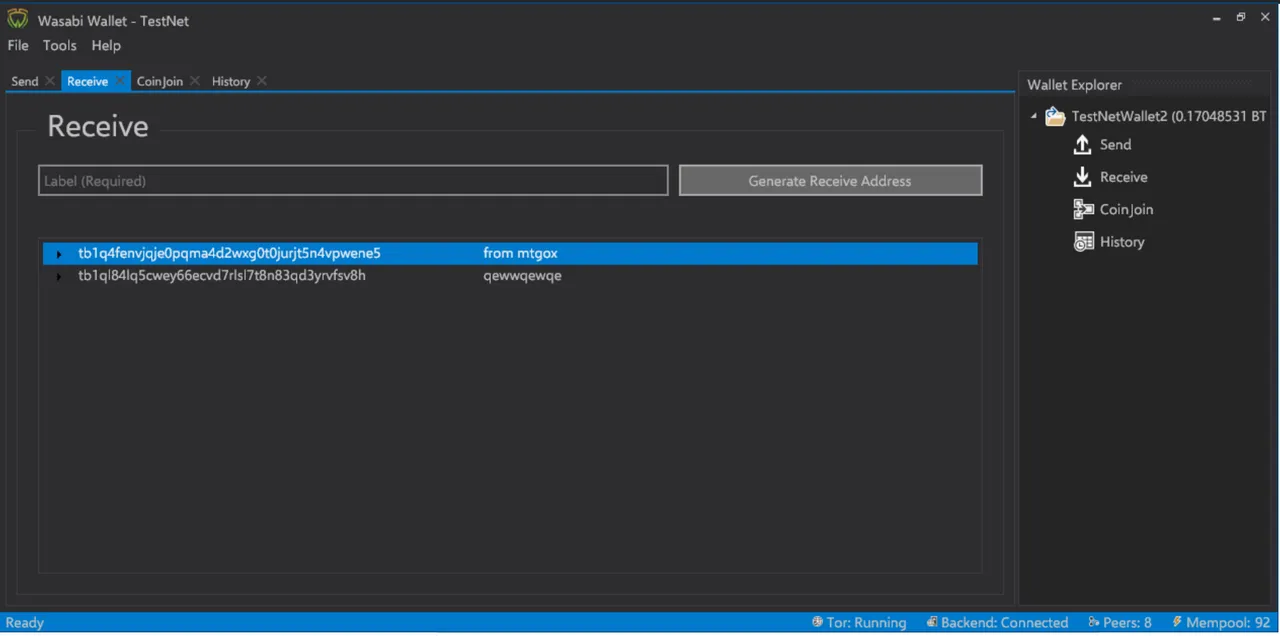Click the Backend connection status icon
This screenshot has width=1280, height=636.
point(932,622)
